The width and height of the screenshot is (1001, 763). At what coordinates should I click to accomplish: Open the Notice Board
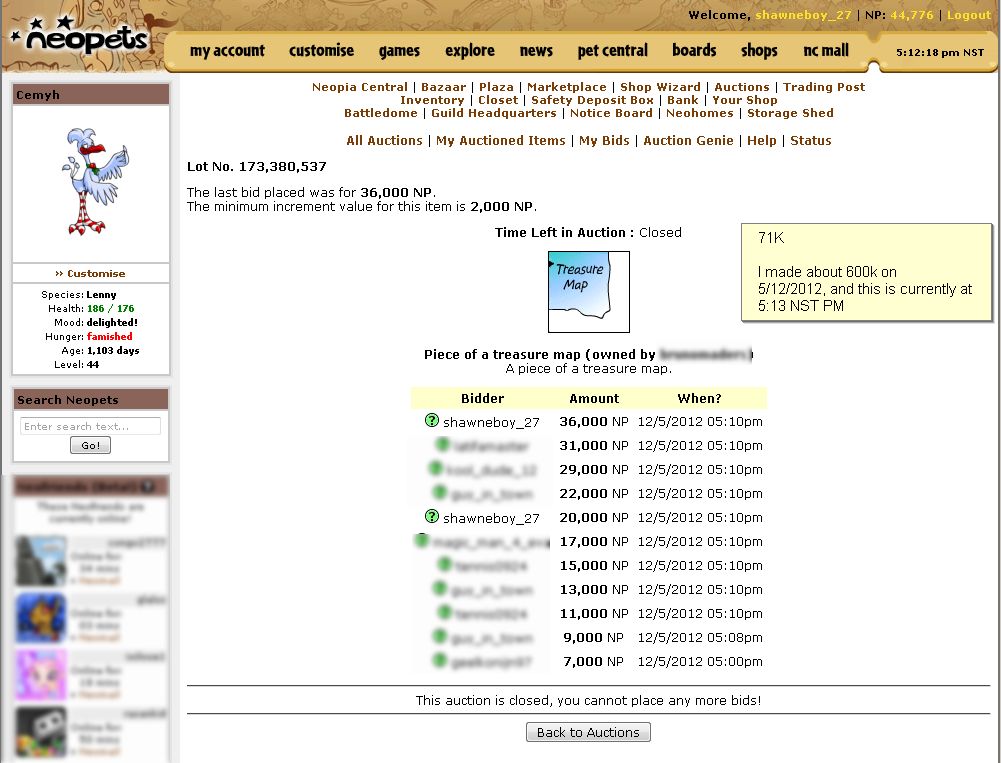tap(611, 113)
